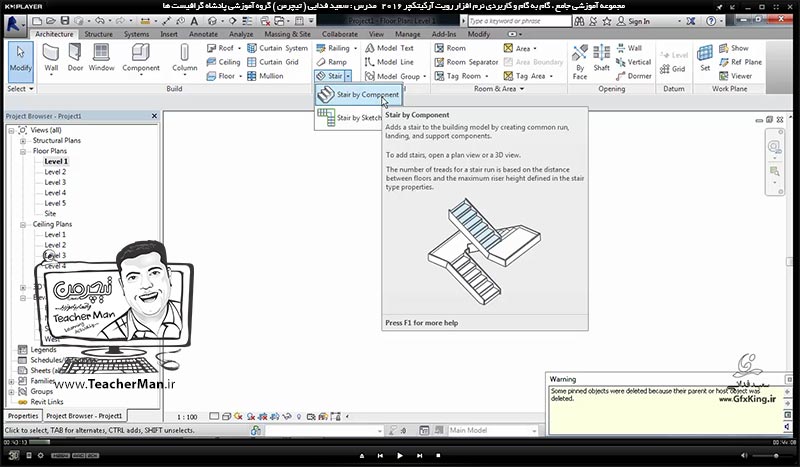Select Curtain Grid tool
The height and width of the screenshot is (467, 800).
click(x=273, y=62)
